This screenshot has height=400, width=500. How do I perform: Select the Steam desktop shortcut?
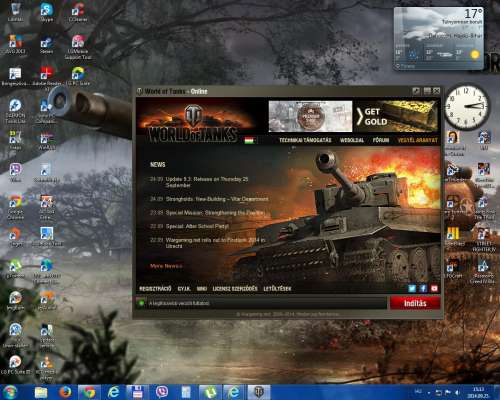pyautogui.click(x=46, y=45)
